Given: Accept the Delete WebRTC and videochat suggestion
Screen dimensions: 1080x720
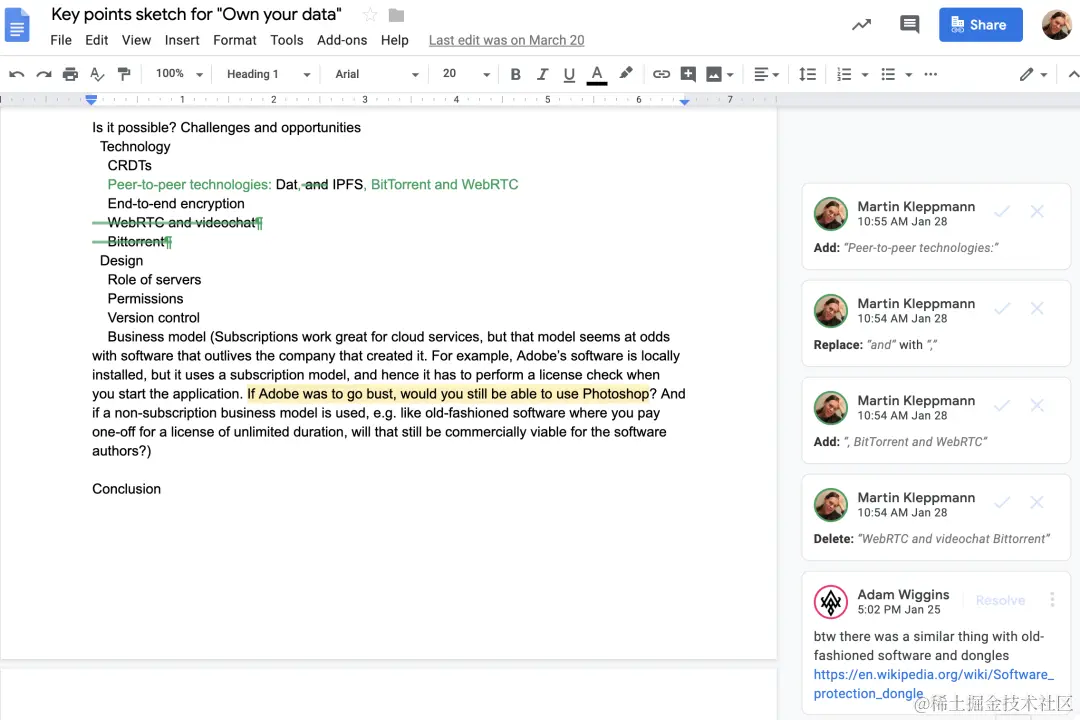Looking at the screenshot, I should 1002,503.
